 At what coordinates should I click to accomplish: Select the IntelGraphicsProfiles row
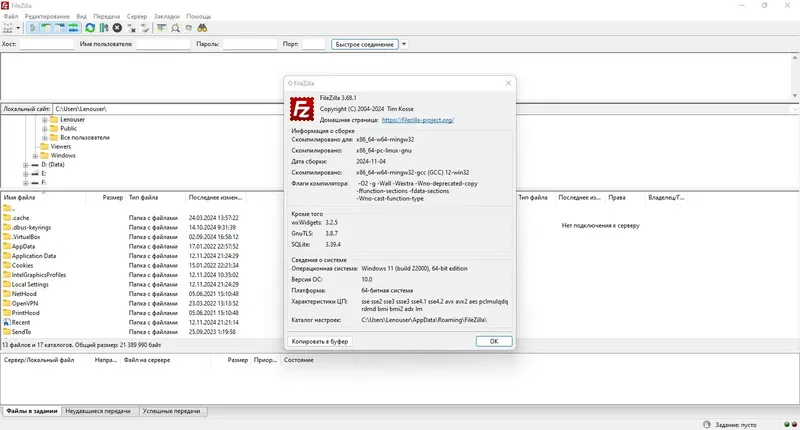pos(142,275)
